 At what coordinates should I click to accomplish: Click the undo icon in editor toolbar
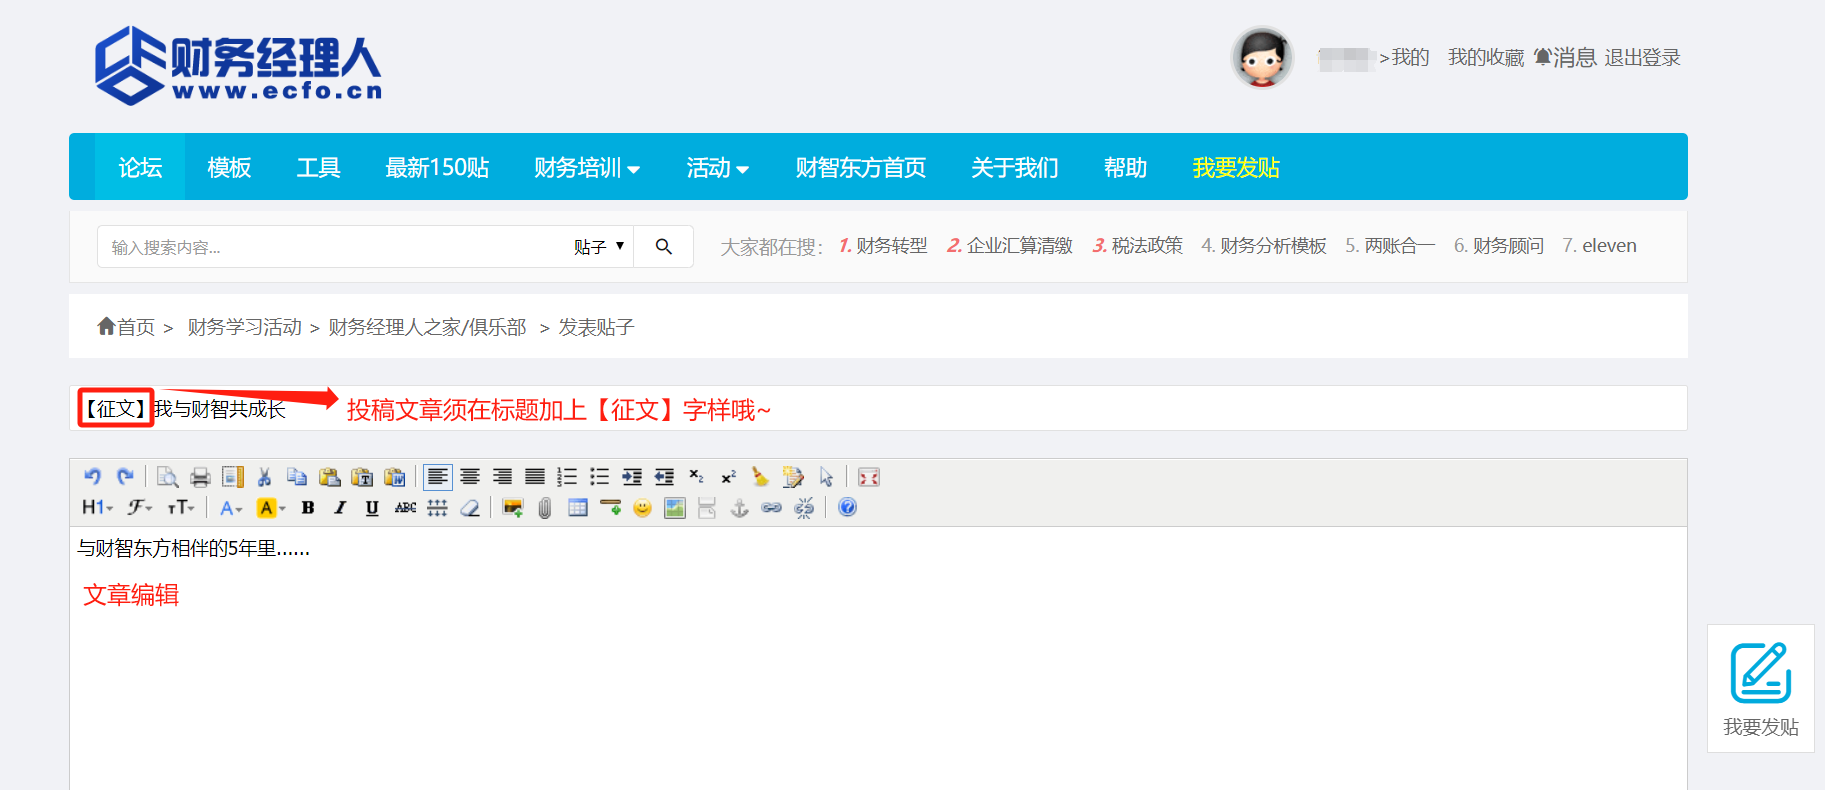tap(92, 477)
